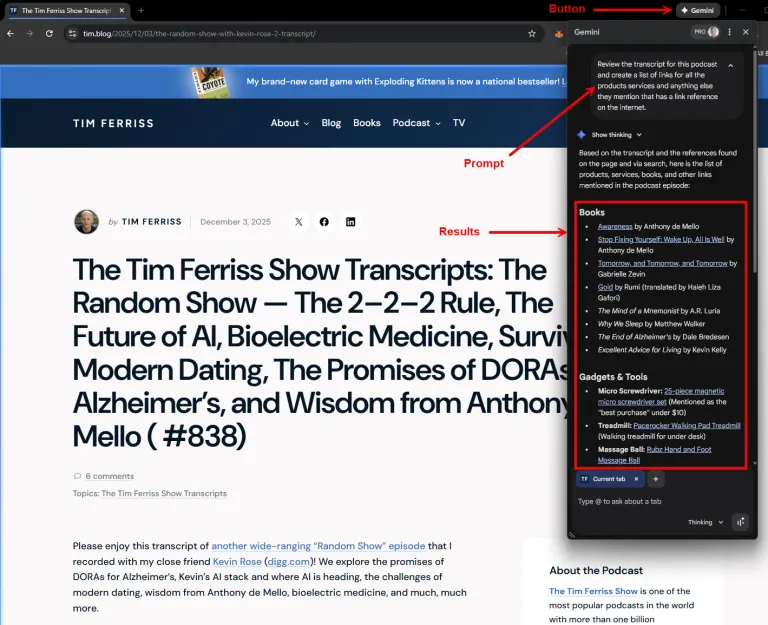Open the Podcast nav dropdown
Image resolution: width=768 pixels, height=625 pixels.
[416, 123]
